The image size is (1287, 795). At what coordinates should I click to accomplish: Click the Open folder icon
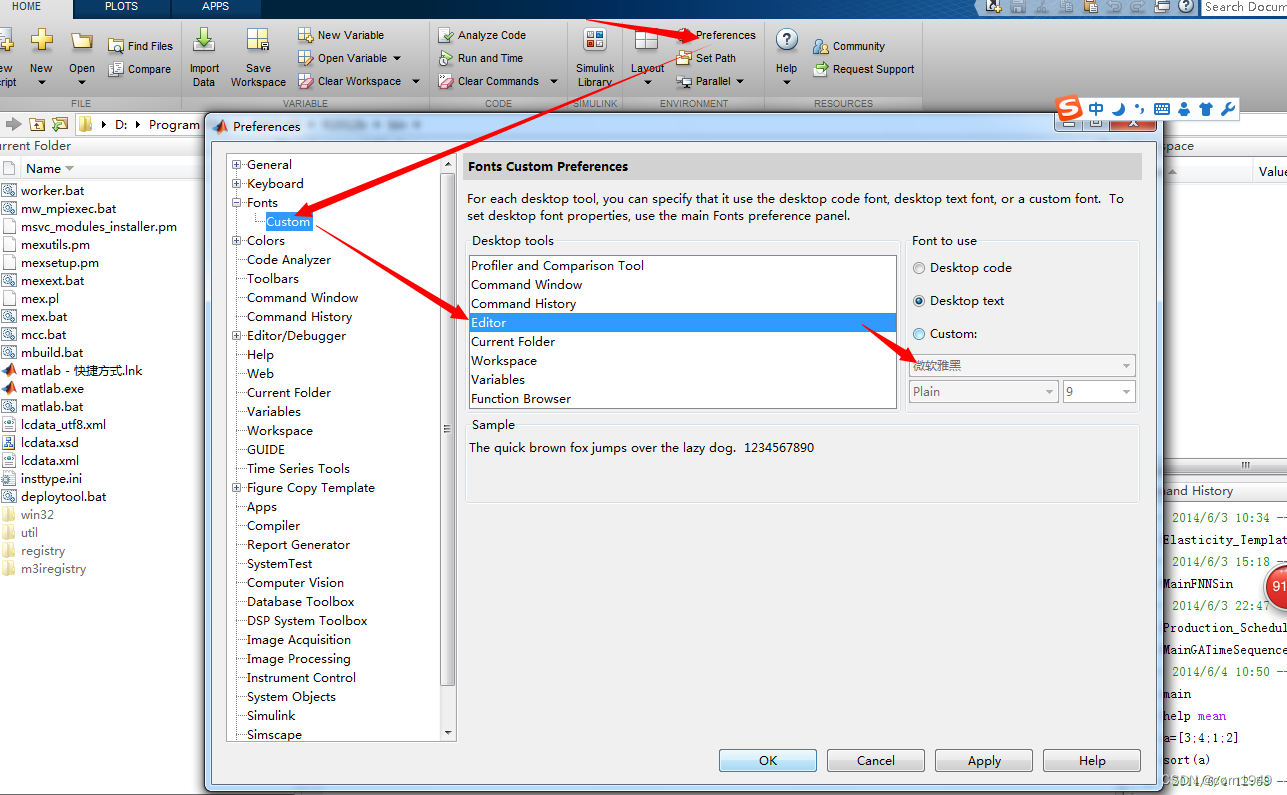pyautogui.click(x=82, y=42)
